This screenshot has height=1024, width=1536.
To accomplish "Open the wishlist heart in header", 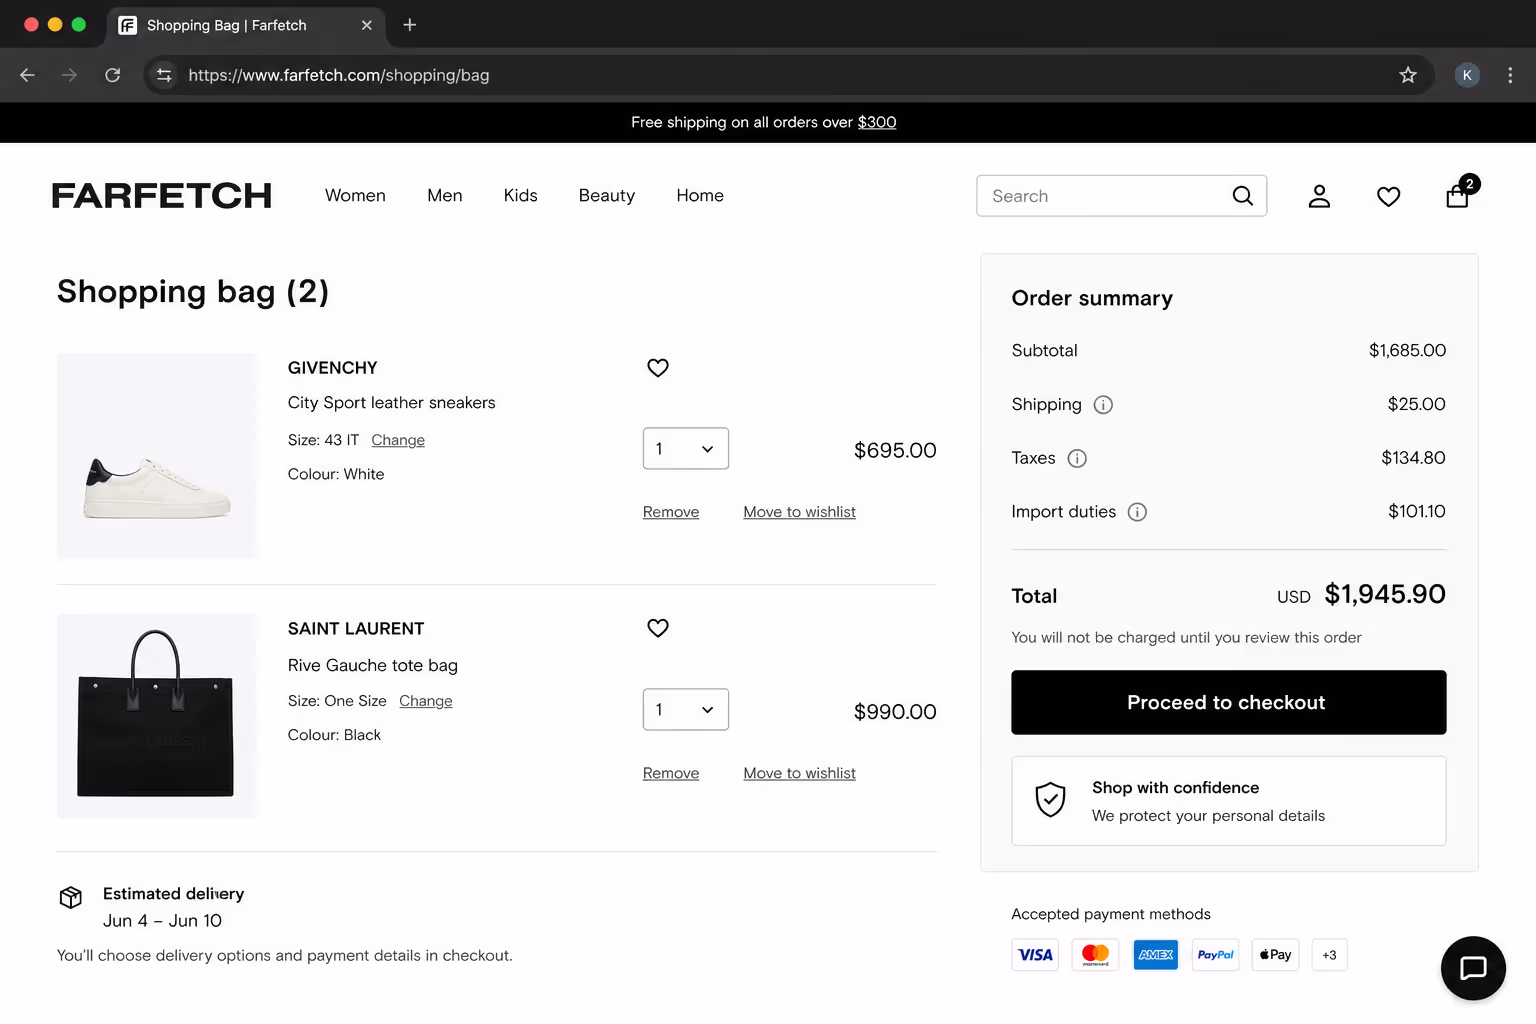I will 1388,197.
